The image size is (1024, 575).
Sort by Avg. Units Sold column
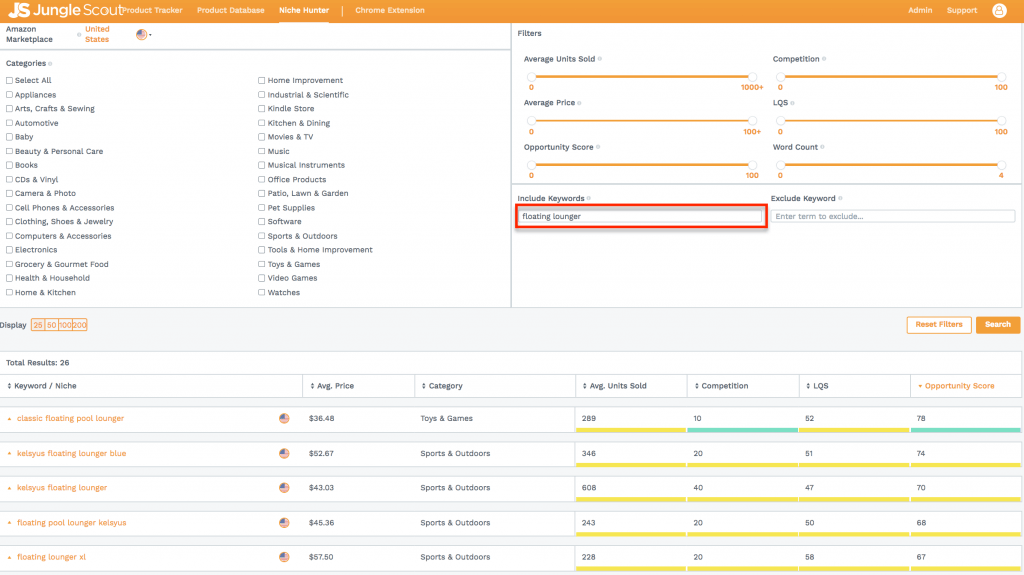pyautogui.click(x=615, y=386)
